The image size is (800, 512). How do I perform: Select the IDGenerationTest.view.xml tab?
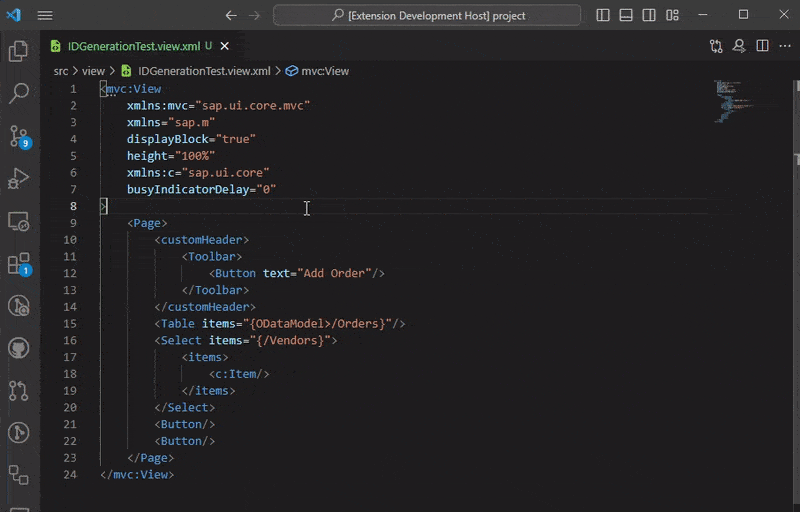pyautogui.click(x=134, y=46)
